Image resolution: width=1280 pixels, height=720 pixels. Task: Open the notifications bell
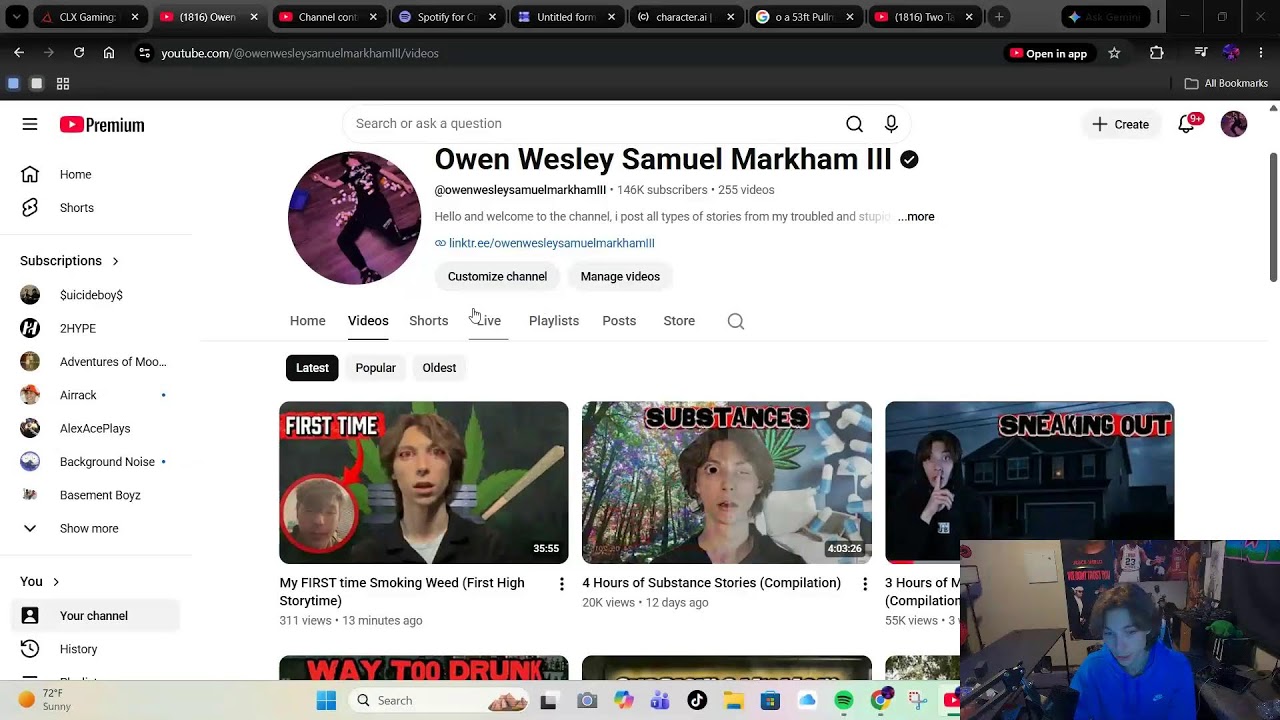coord(1186,124)
